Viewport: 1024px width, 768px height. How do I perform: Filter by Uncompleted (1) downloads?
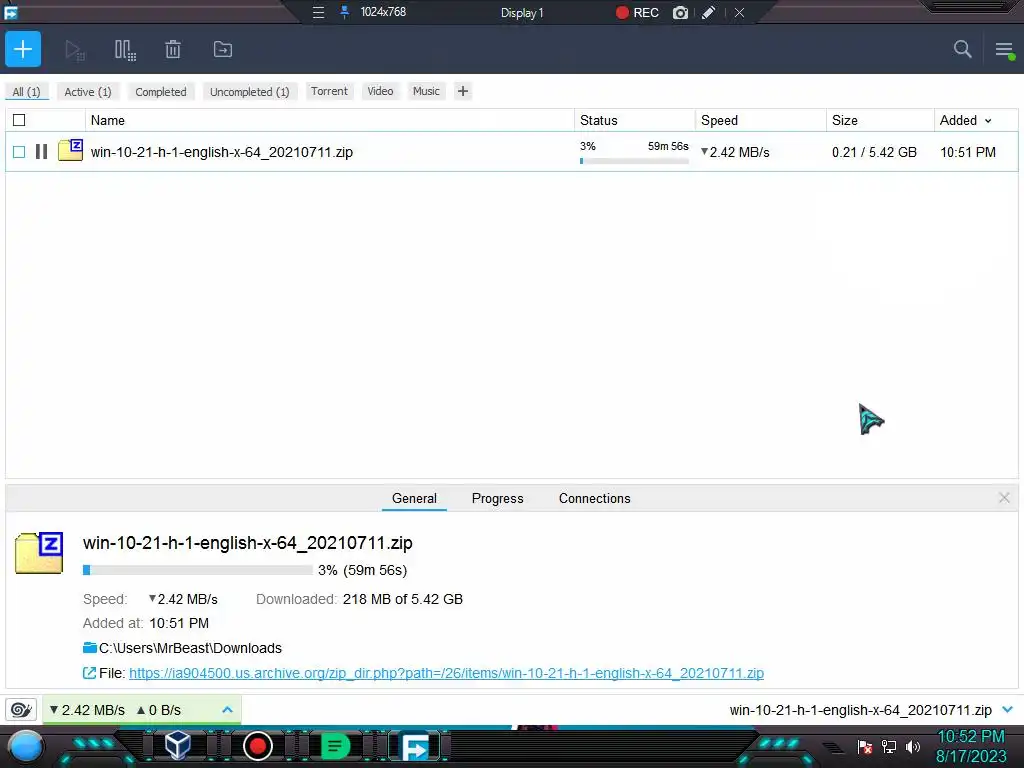point(249,92)
